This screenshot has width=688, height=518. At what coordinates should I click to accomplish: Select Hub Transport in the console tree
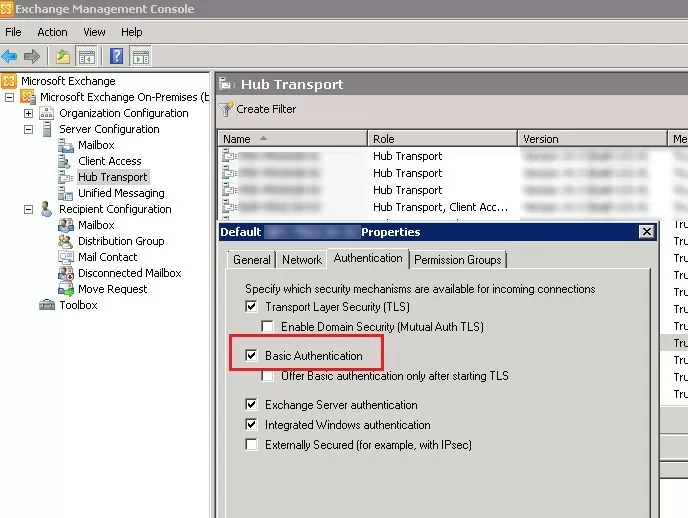113,177
